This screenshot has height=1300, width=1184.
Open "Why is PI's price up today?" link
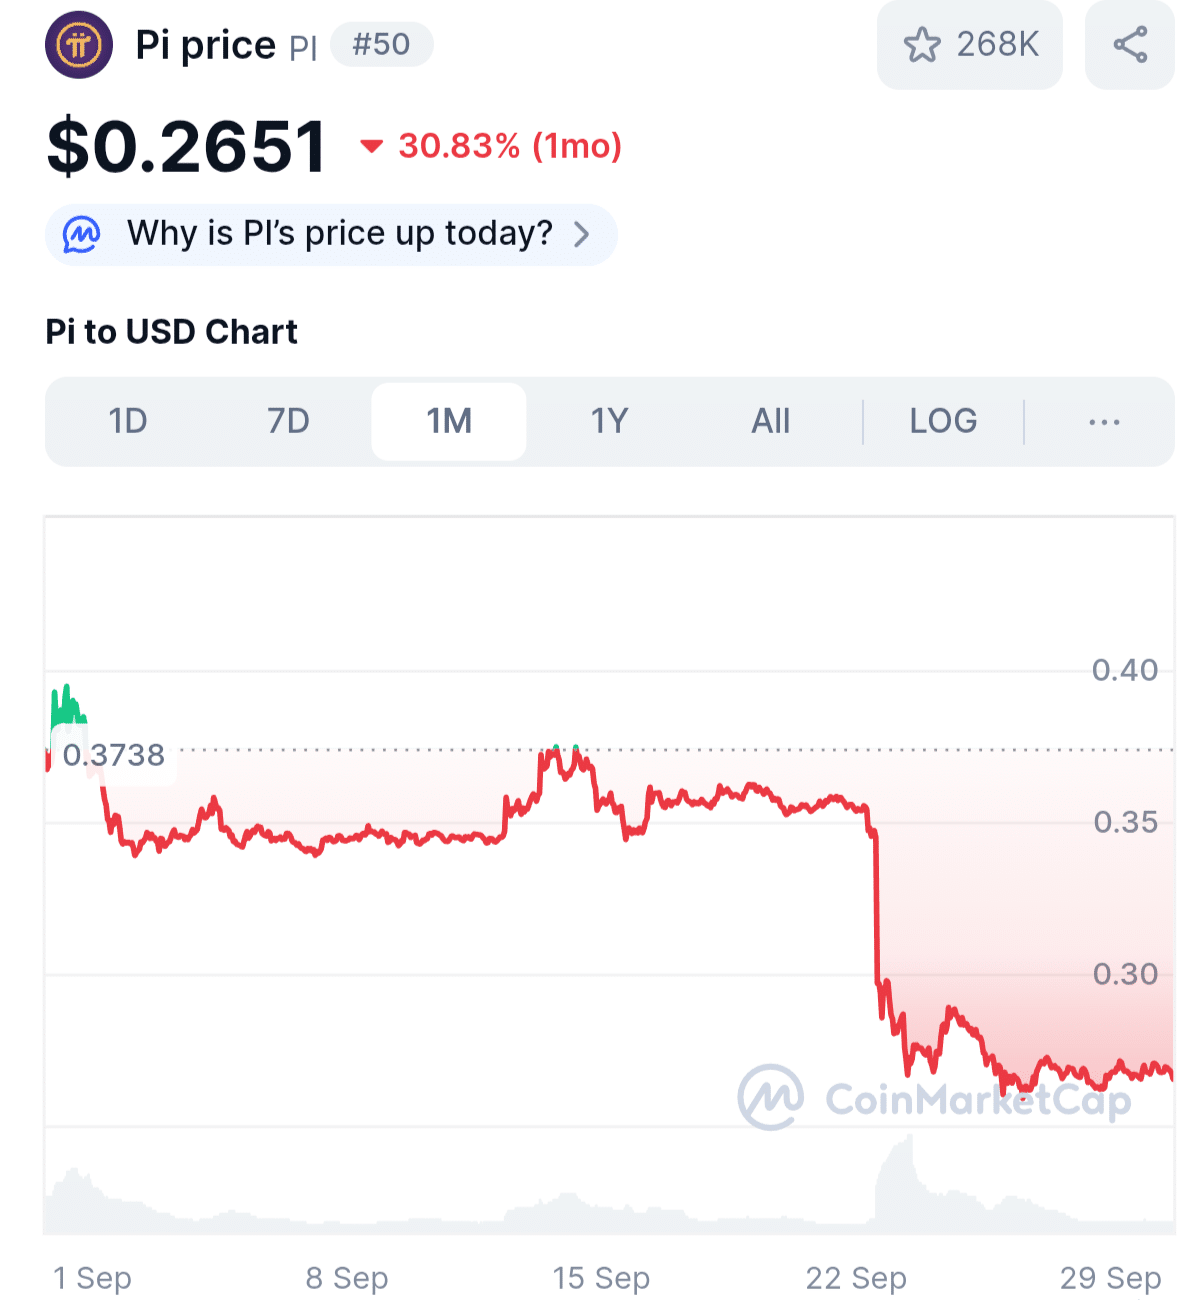point(339,235)
